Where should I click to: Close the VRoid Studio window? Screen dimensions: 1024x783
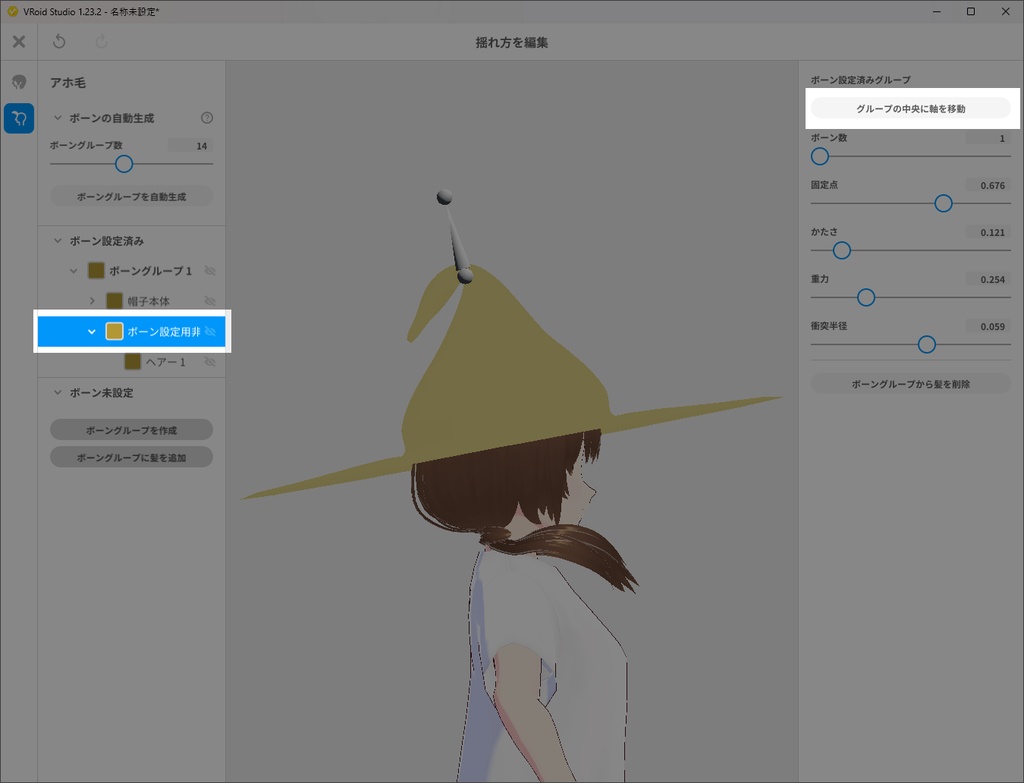point(1006,11)
